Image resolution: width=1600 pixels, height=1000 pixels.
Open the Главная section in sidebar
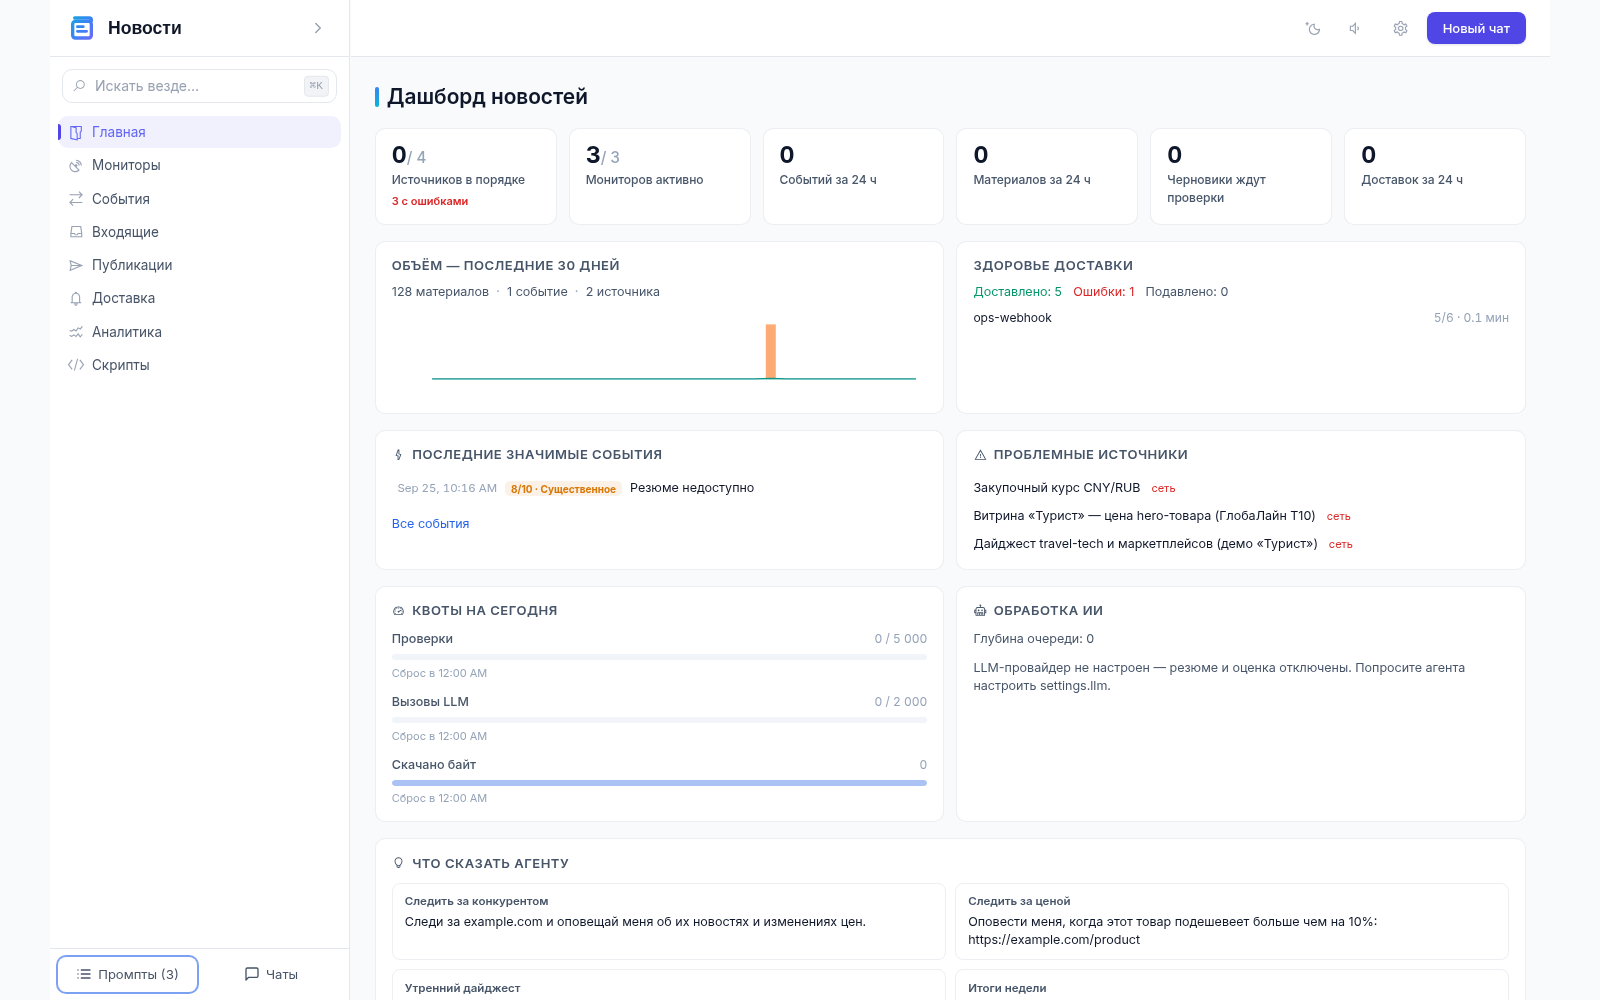199,132
